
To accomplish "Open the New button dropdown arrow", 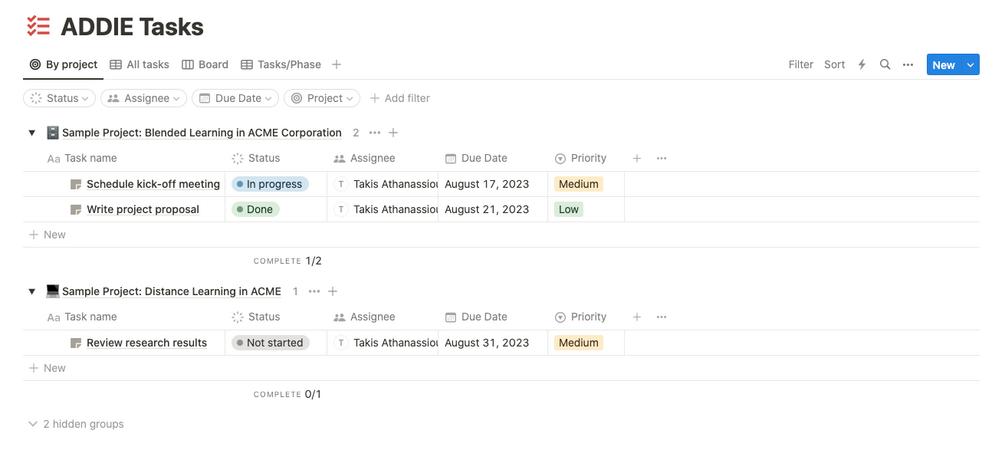I will pos(970,65).
